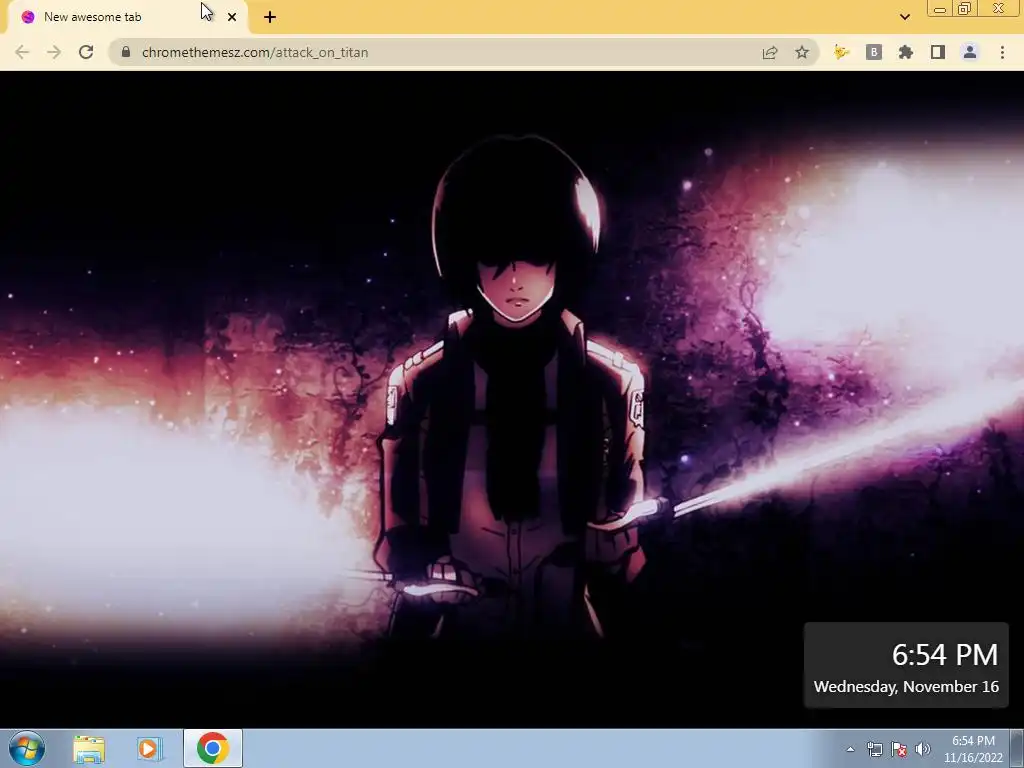This screenshot has height=768, width=1024.
Task: Close the Chrome window
Action: [999, 8]
